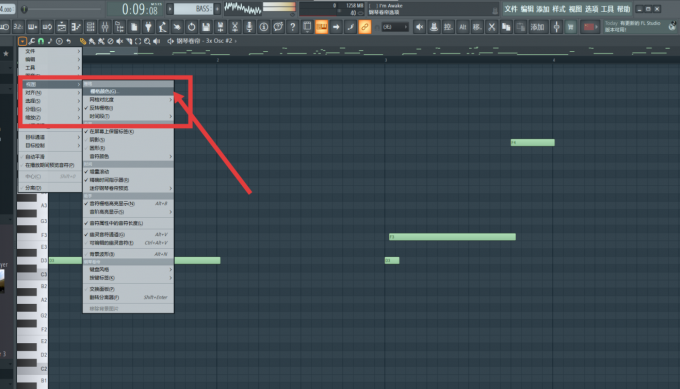Viewport: 680px width, 389px height.
Task: Click the save disk icon in toolbar
Action: pos(206,27)
